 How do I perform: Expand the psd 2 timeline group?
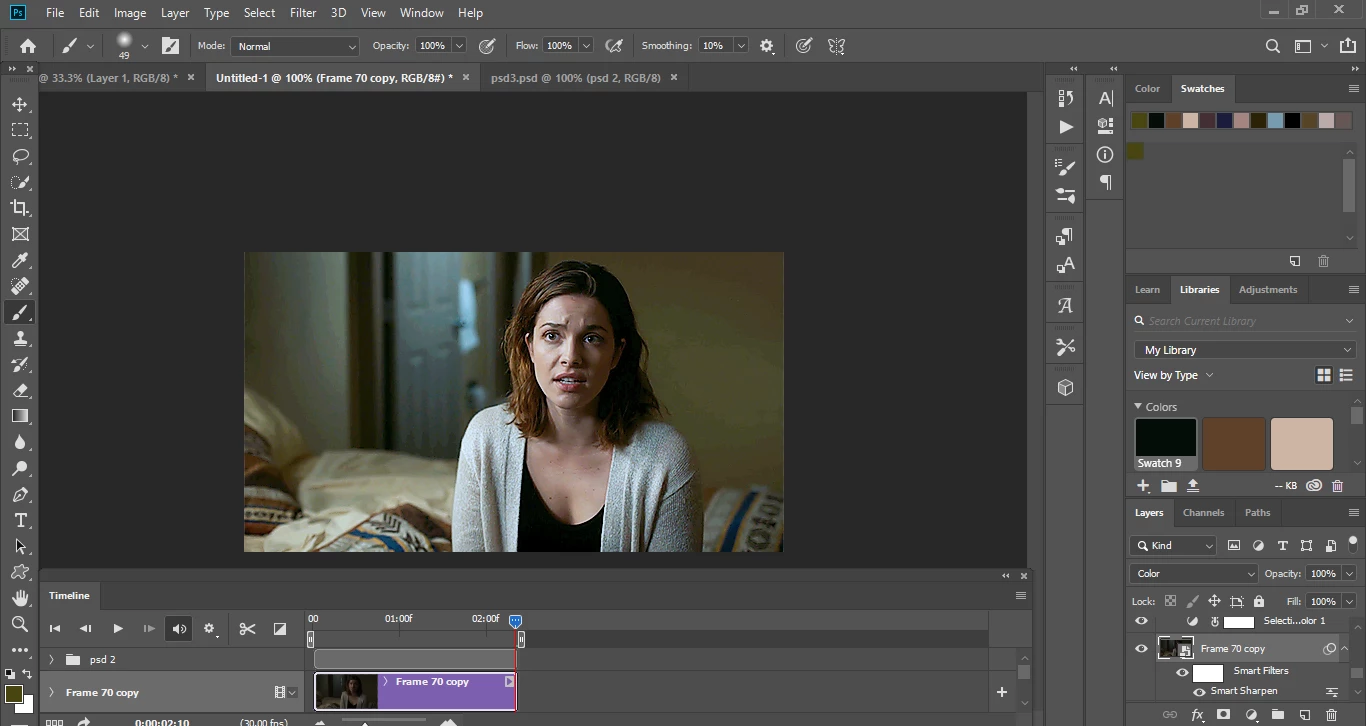pos(51,660)
